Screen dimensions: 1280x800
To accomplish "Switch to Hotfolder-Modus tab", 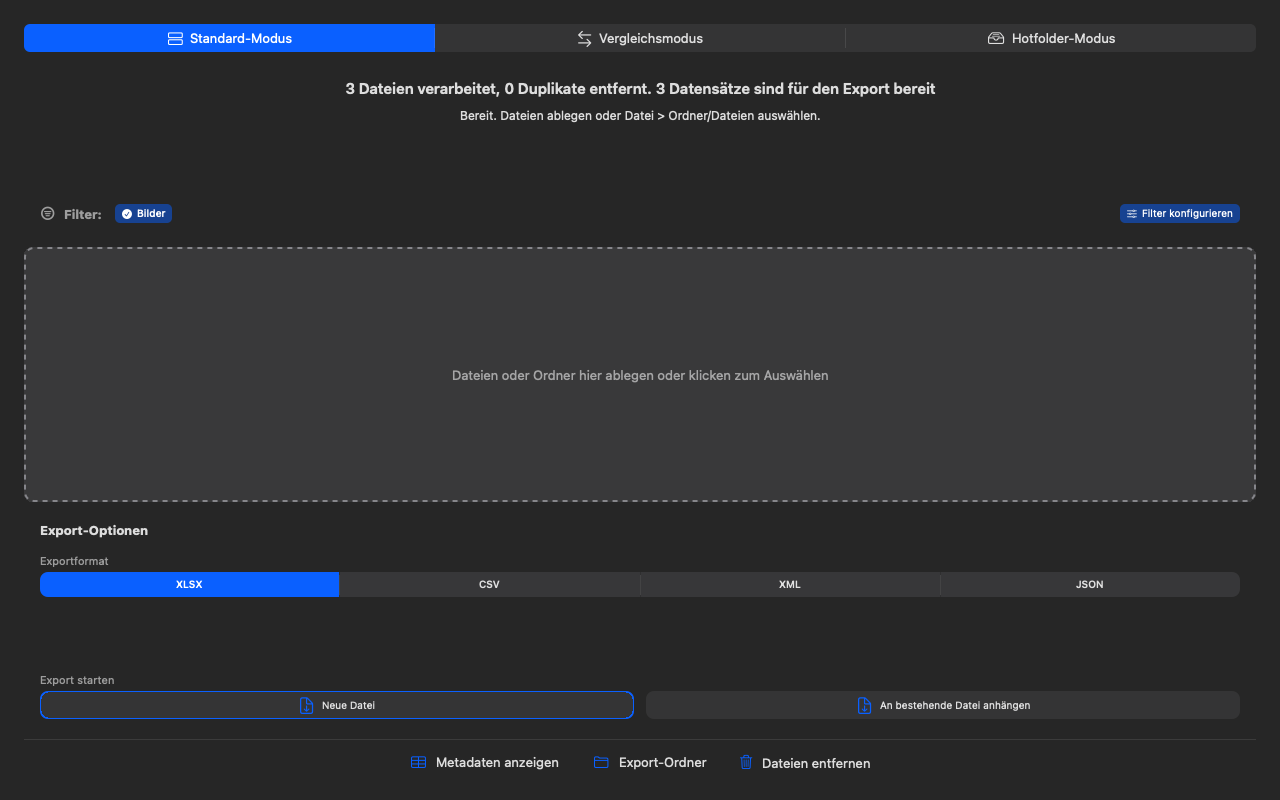I will 1051,38.
